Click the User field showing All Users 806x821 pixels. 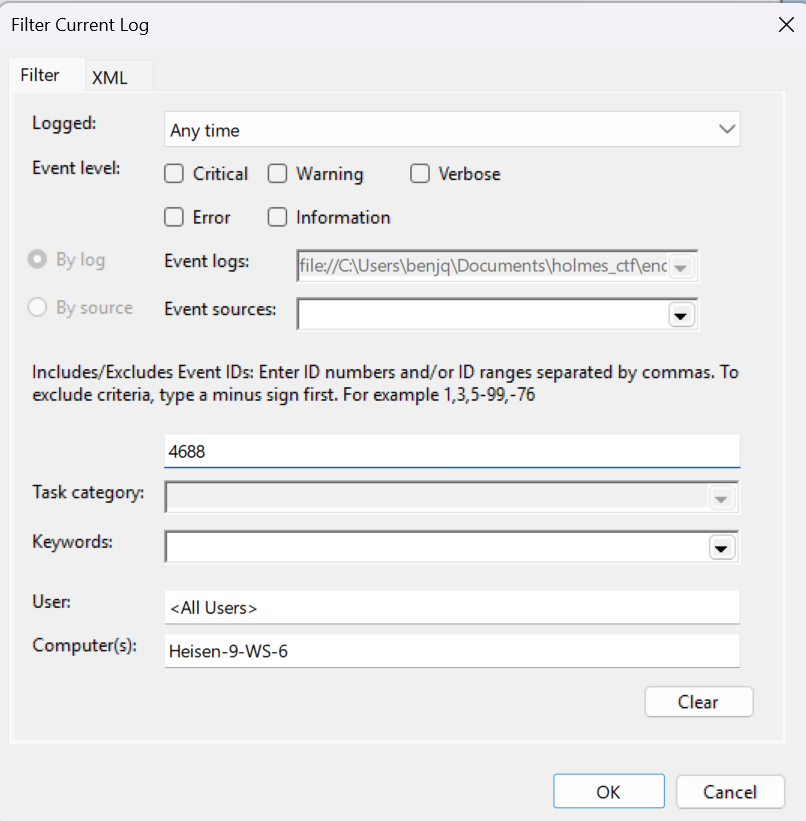click(451, 607)
